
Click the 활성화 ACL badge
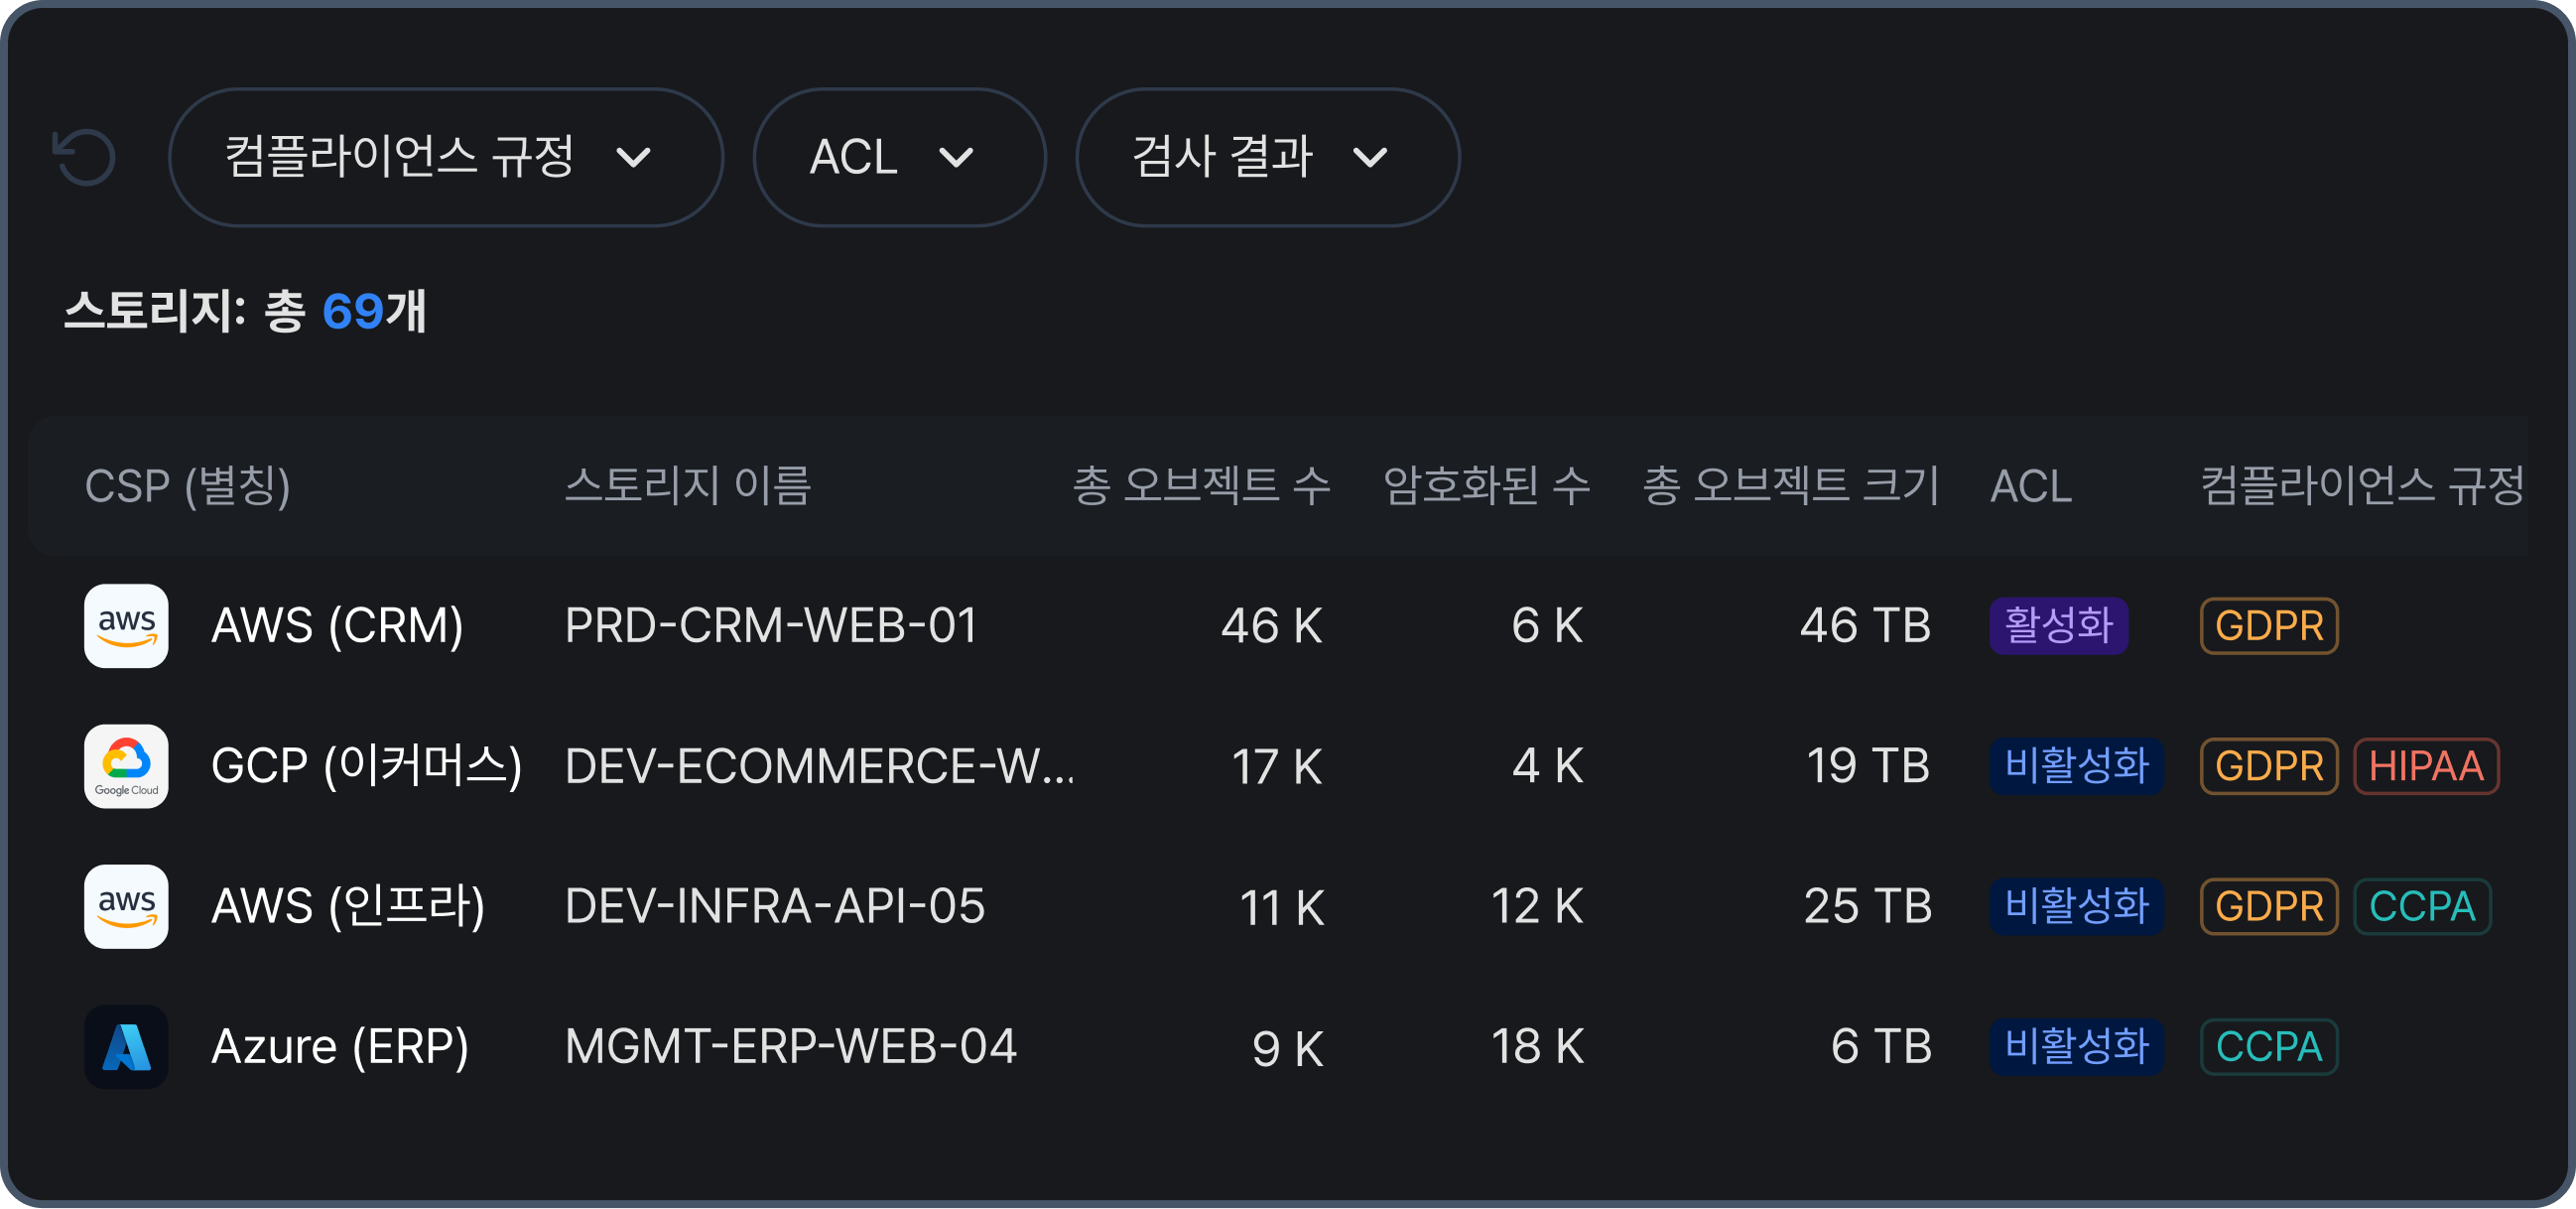[2058, 626]
